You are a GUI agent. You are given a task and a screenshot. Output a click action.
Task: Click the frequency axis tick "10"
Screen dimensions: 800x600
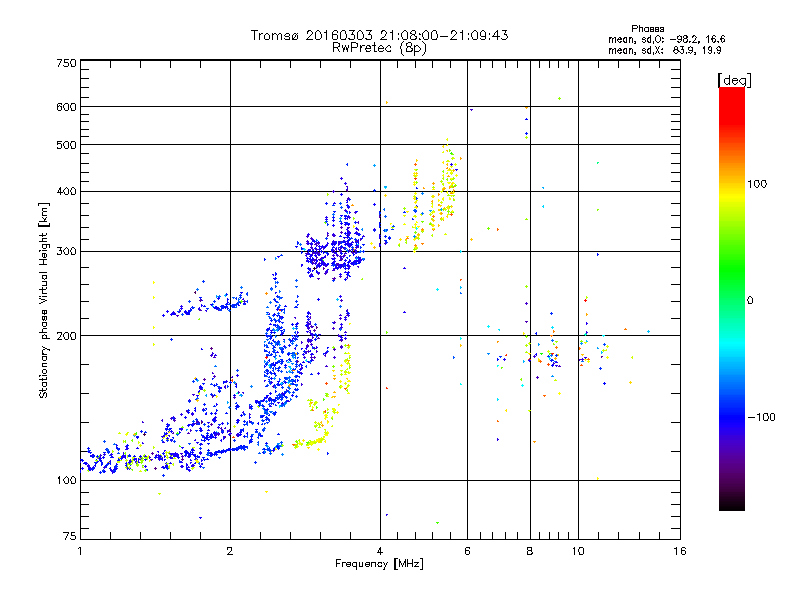pyautogui.click(x=578, y=551)
